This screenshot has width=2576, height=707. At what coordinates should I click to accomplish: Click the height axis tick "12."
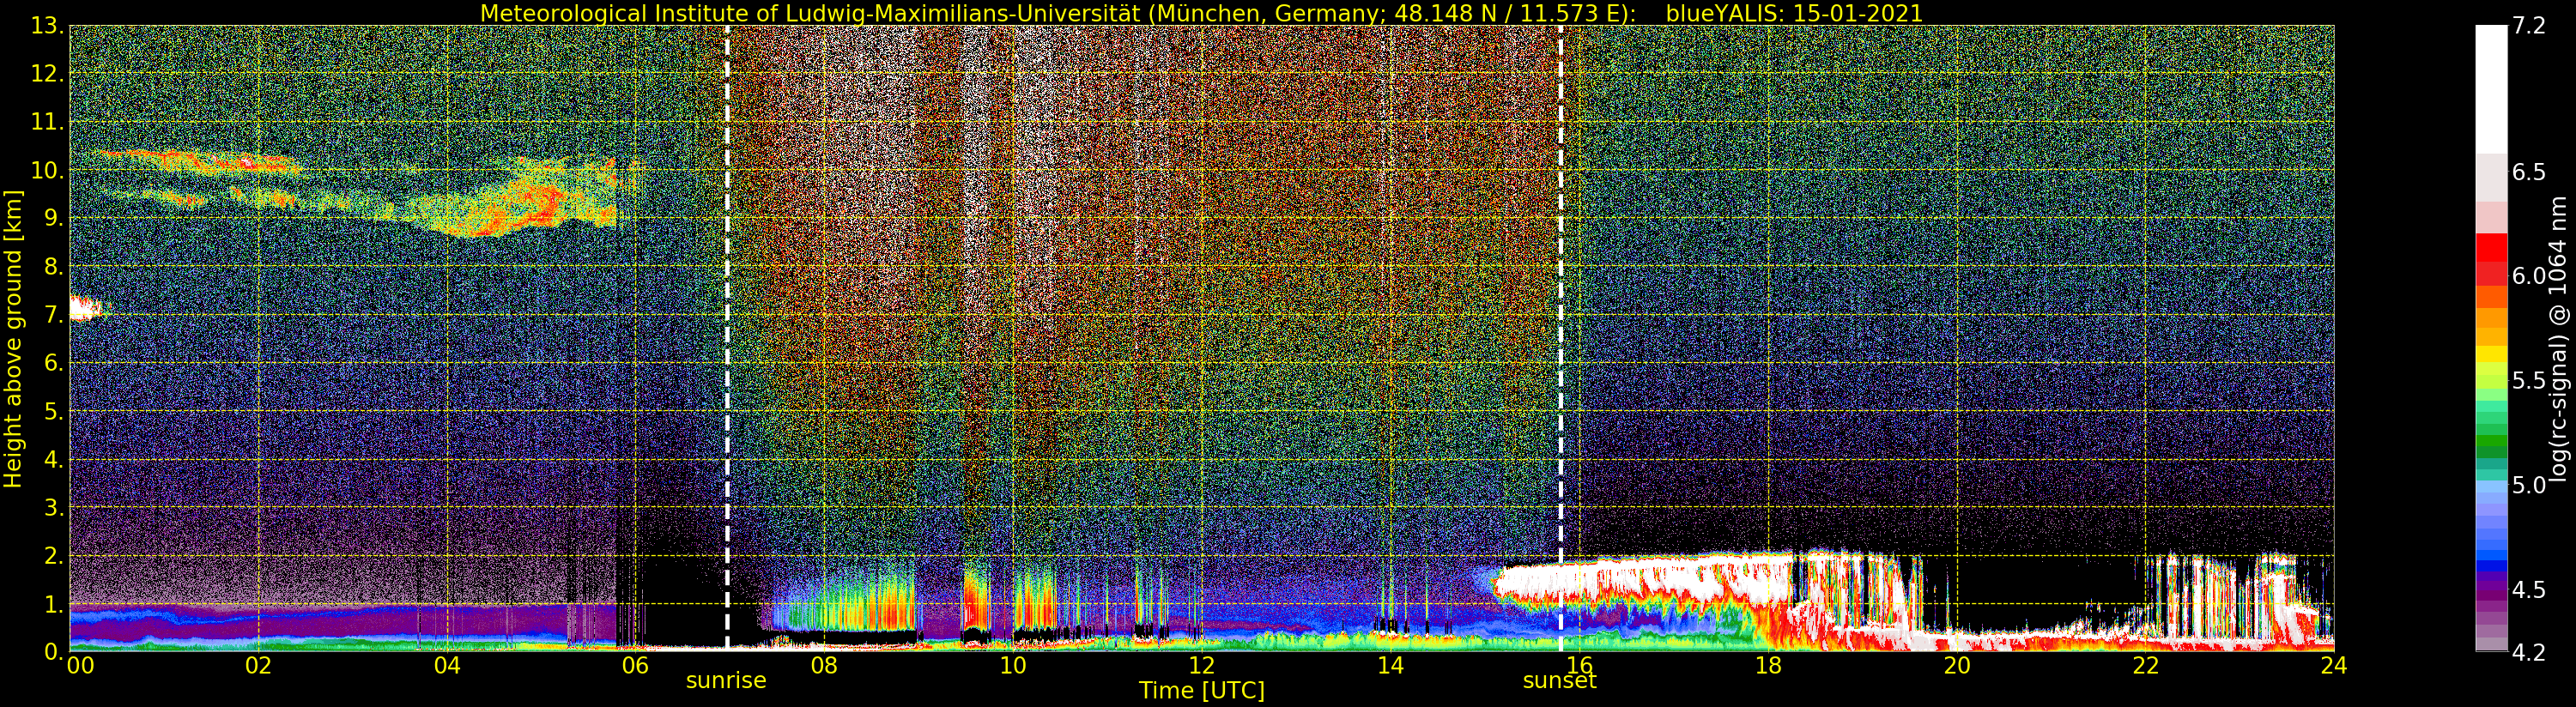pyautogui.click(x=47, y=74)
